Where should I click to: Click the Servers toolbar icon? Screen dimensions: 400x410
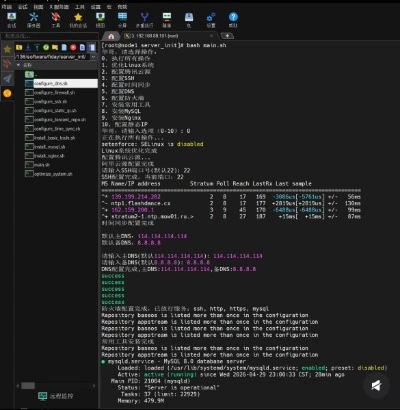coord(34,19)
